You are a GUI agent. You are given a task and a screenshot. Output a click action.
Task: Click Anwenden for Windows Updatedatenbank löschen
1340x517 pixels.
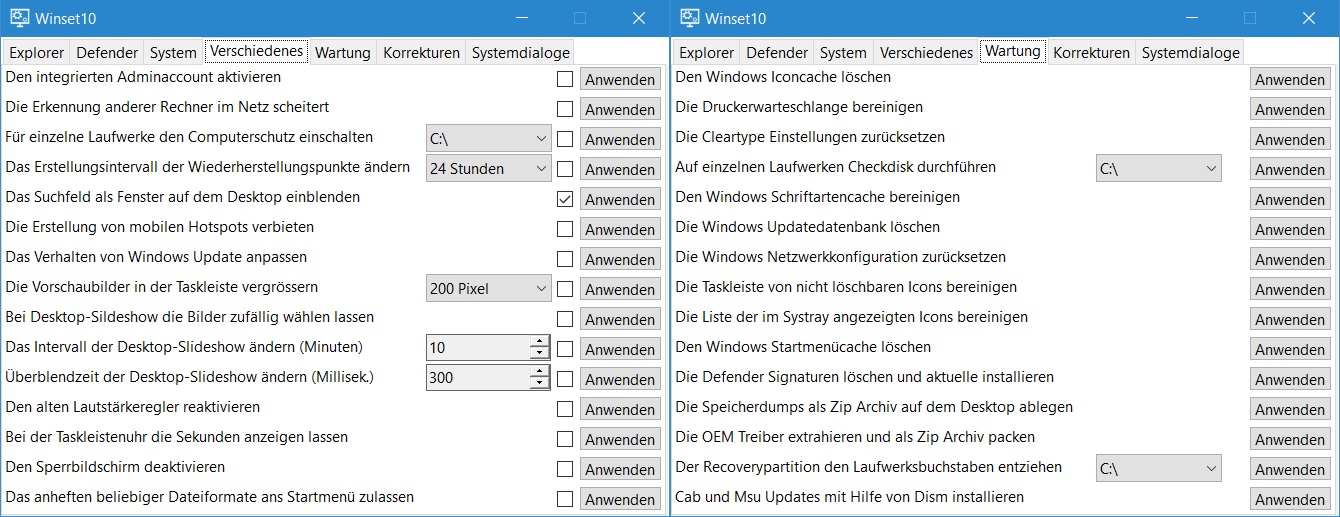(1290, 229)
